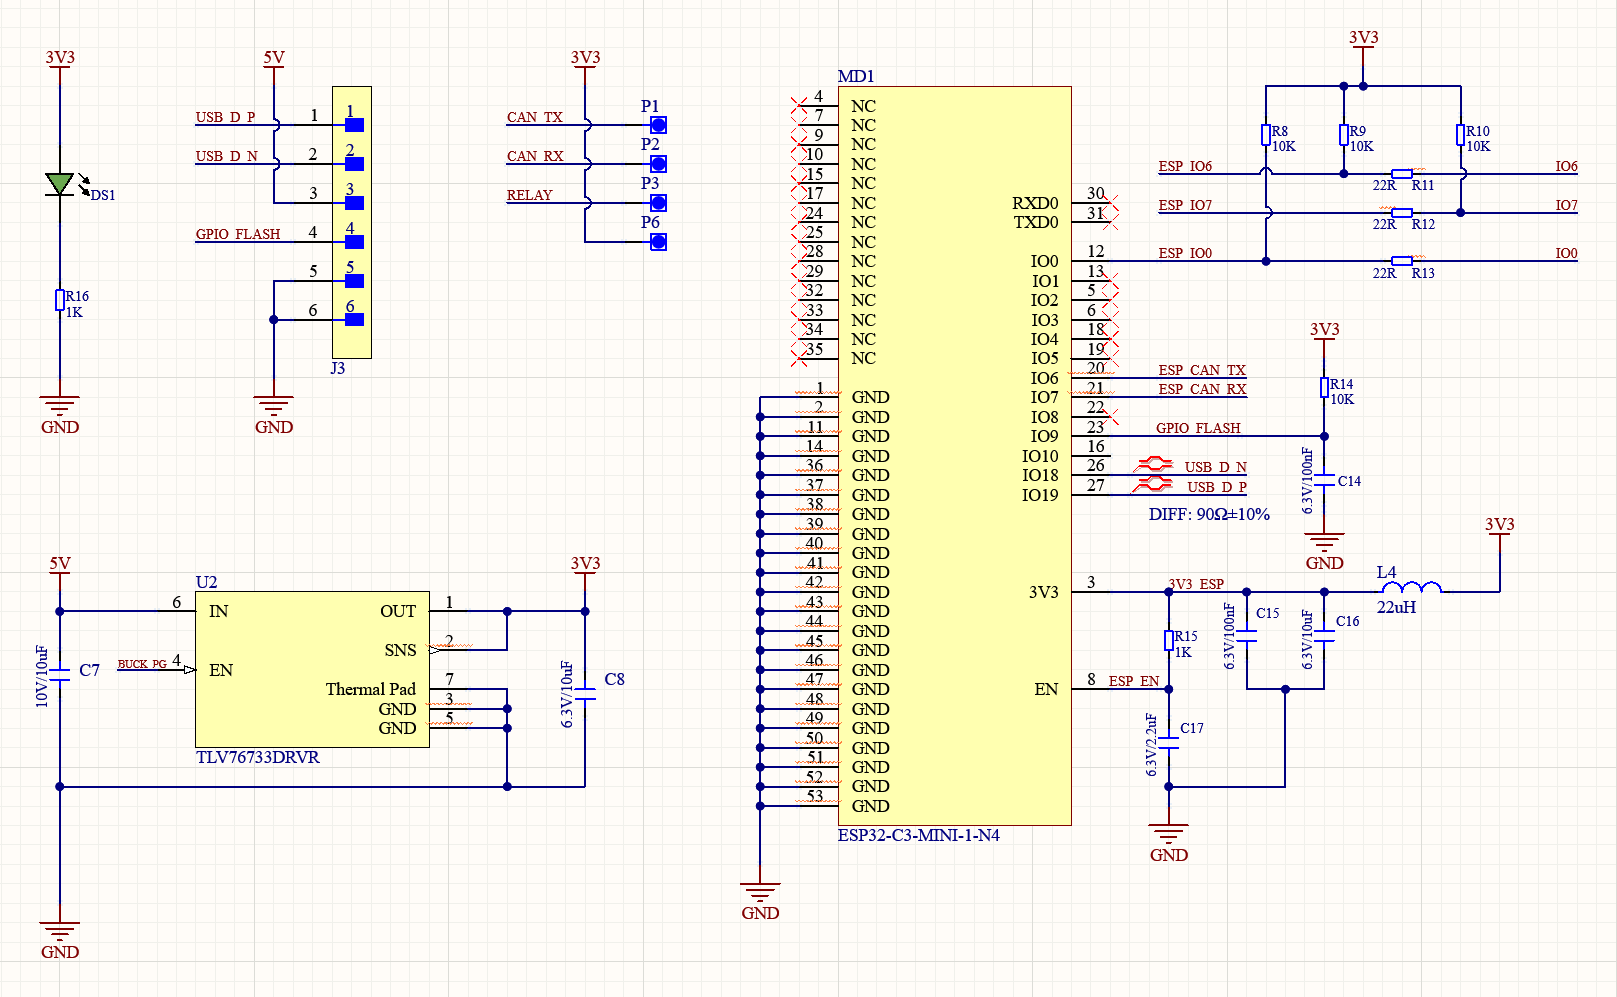Viewport: 1617px width, 997px height.
Task: Click the ESP32-C3-MINI-1-N4 part name
Action: coord(918,835)
